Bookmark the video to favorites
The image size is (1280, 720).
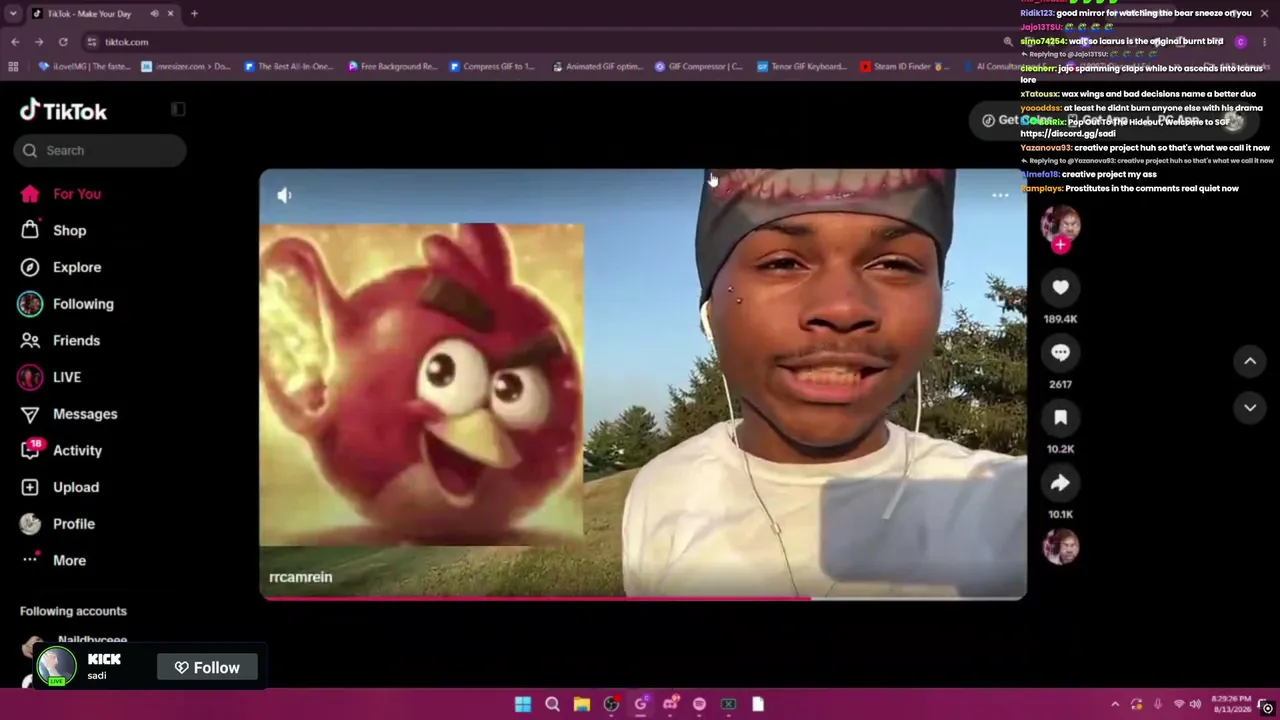[x=1060, y=418]
